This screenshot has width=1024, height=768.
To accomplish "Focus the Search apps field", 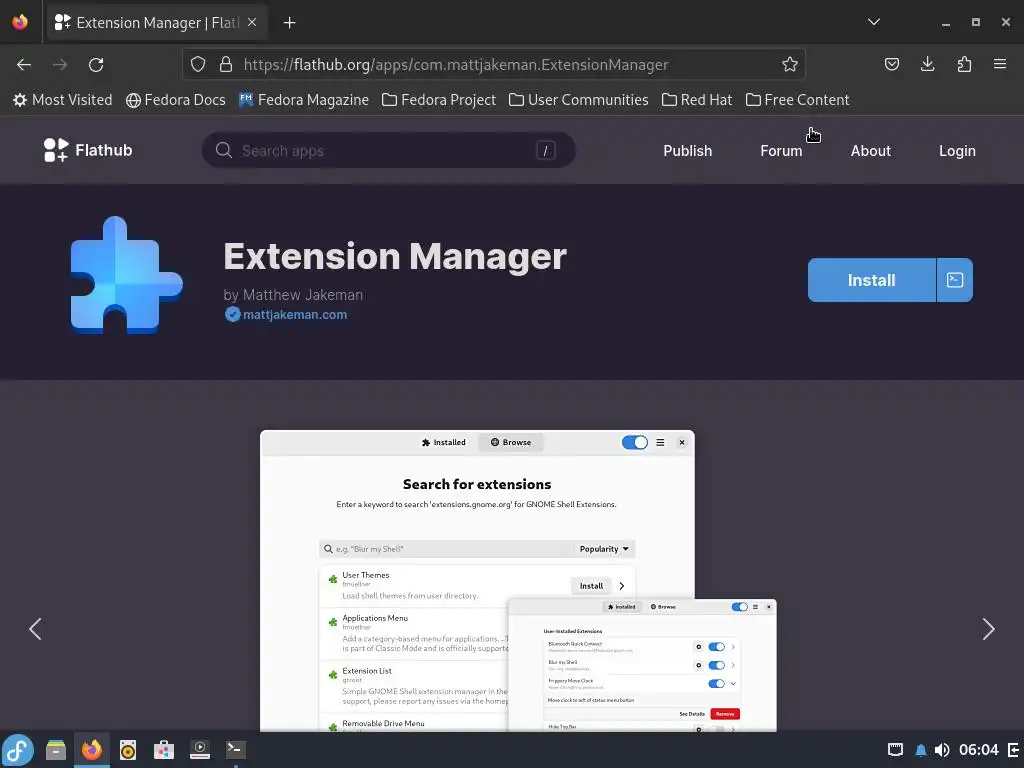I will pos(389,150).
